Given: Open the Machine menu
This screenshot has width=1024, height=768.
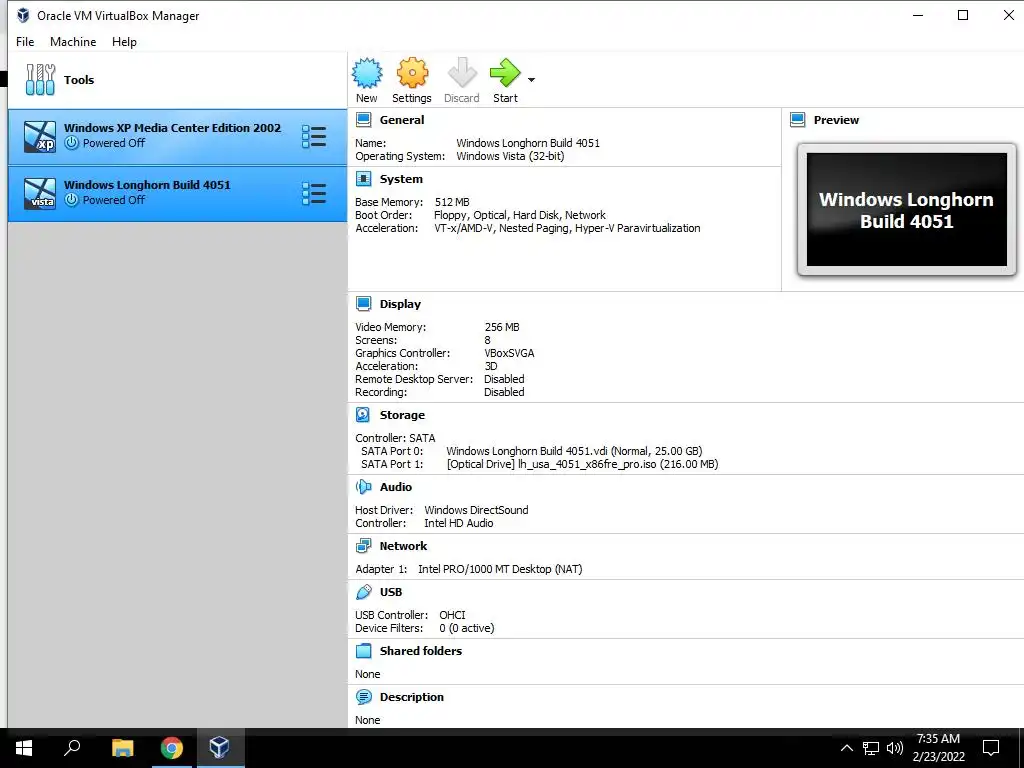Looking at the screenshot, I should coord(73,42).
